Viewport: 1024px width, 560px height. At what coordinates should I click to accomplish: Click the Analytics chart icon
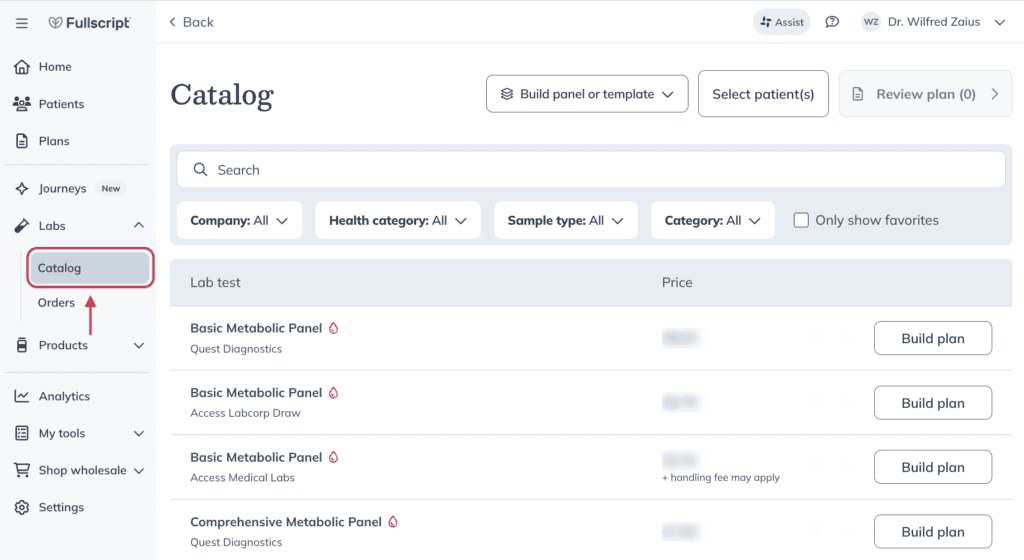tap(22, 396)
